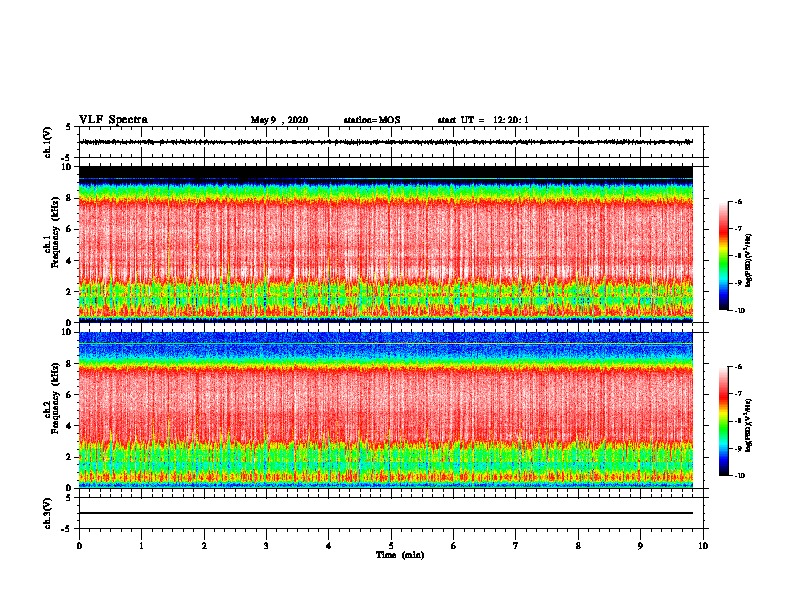This screenshot has height=612, width=792.
Task: Click the "10" tick on the time axis
Action: (703, 546)
